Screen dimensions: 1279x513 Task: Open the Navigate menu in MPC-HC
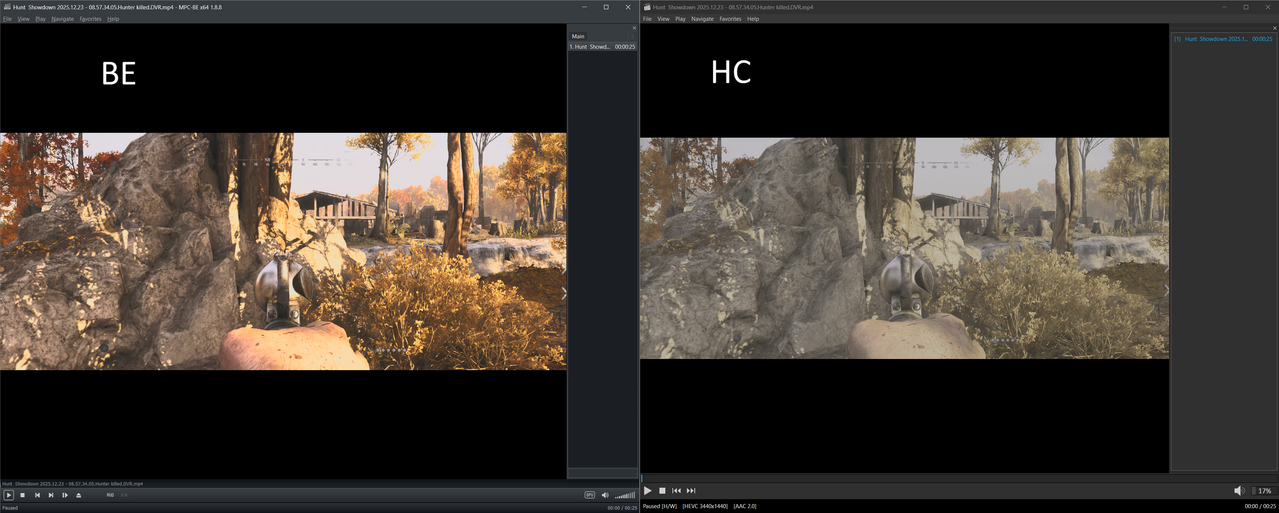(703, 19)
